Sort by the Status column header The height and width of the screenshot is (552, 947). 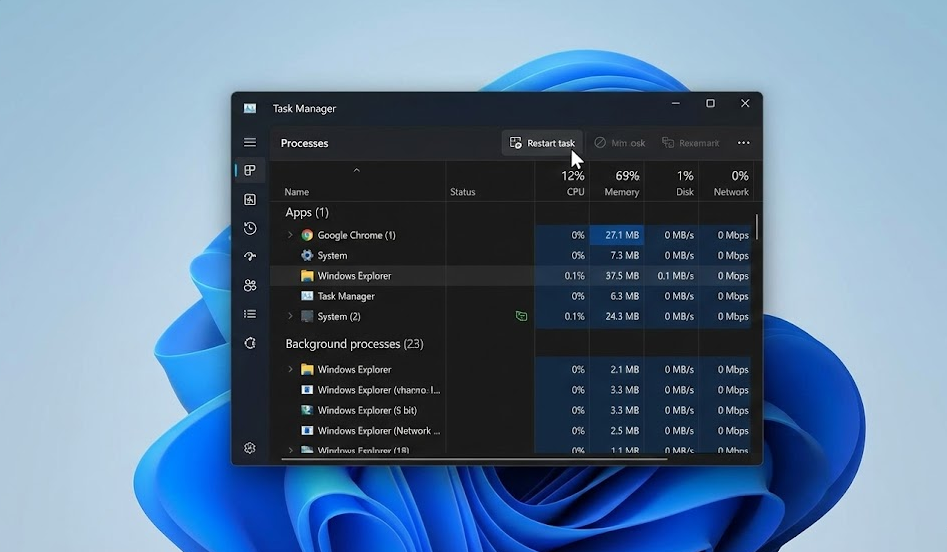click(x=463, y=192)
